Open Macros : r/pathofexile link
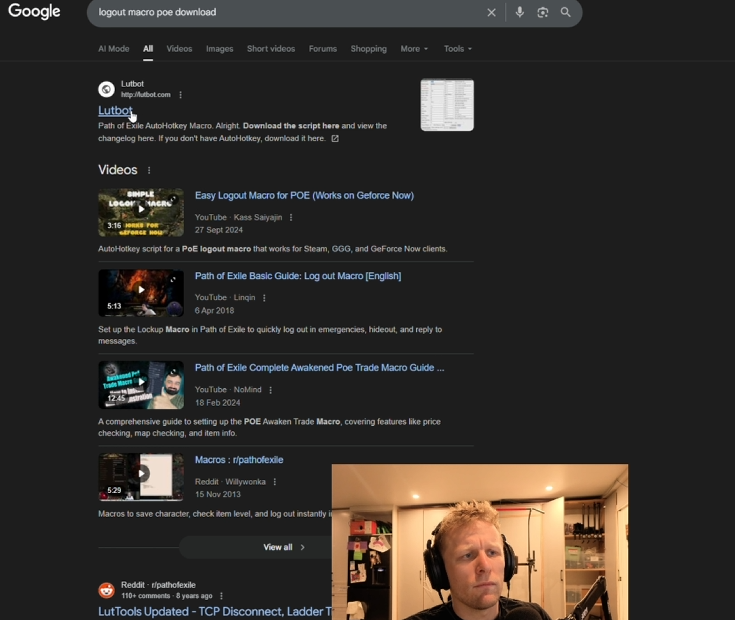 click(x=239, y=460)
